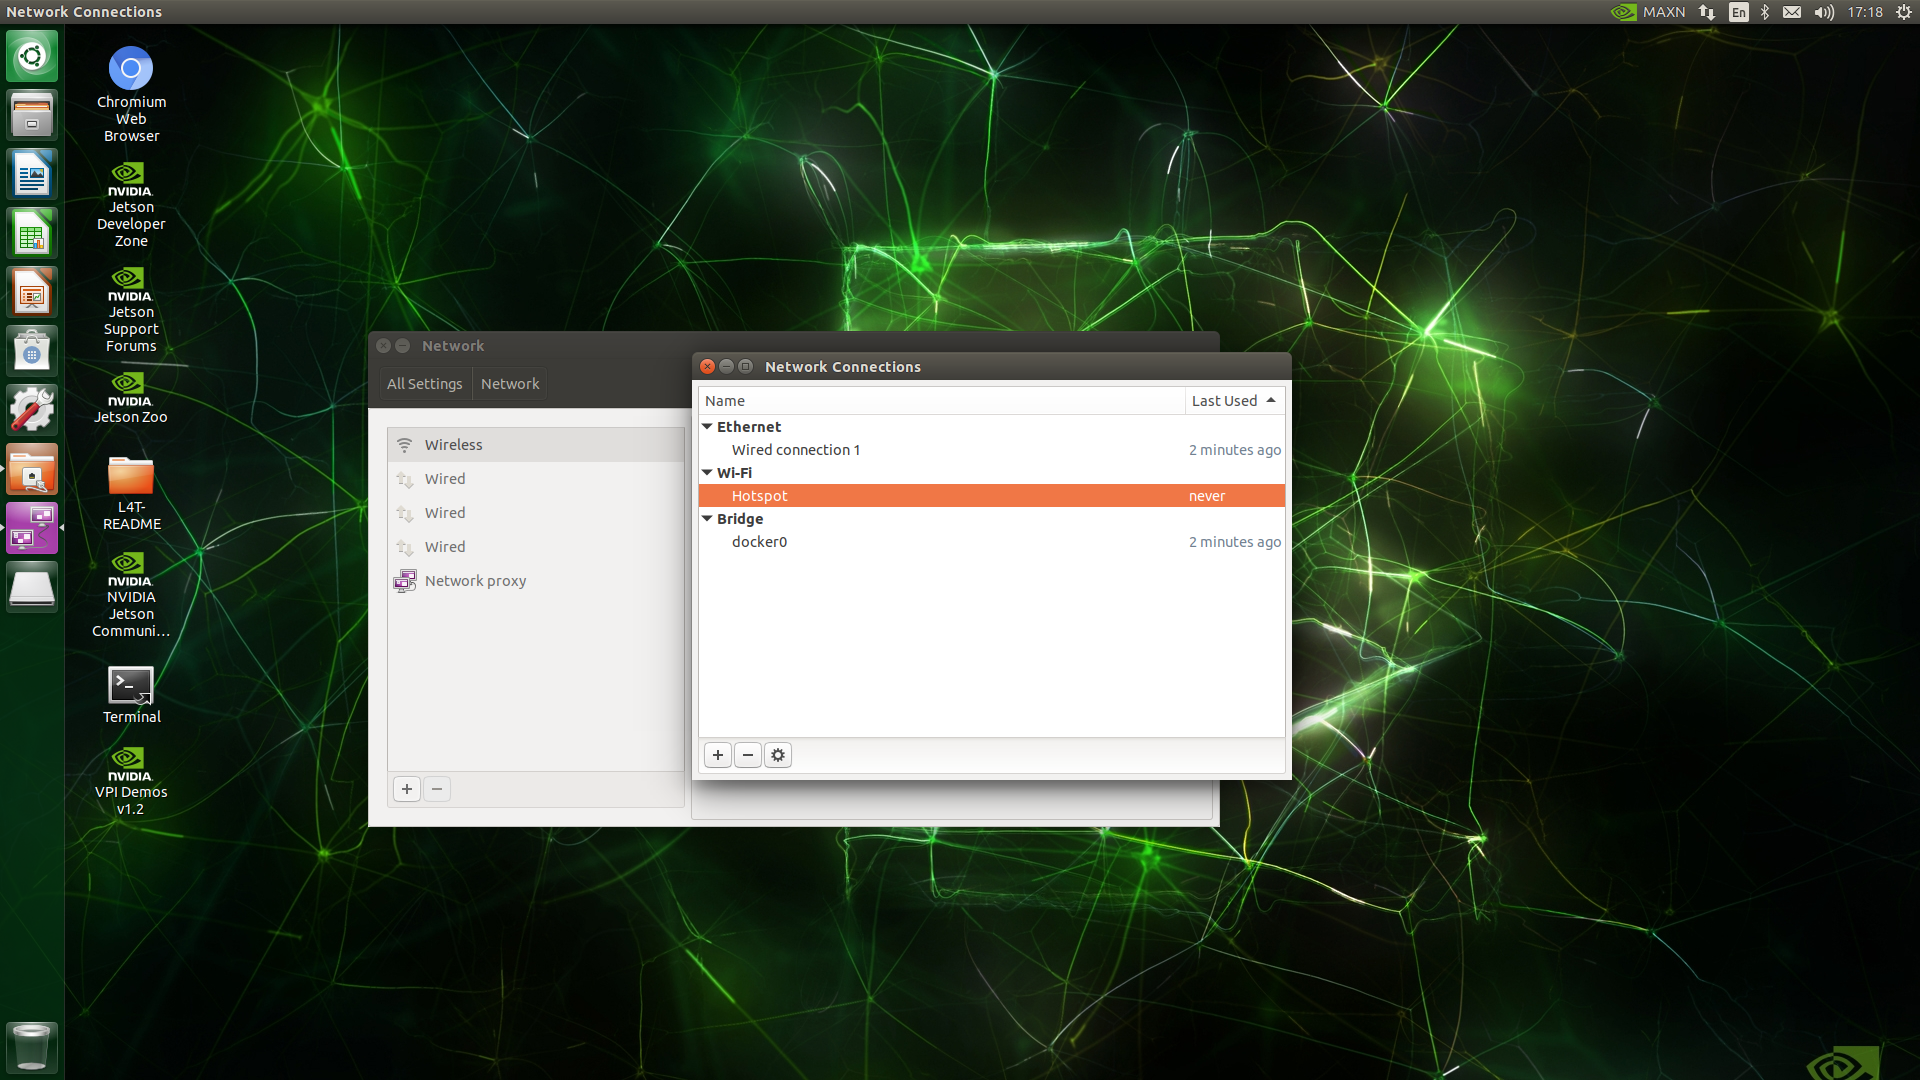Open Jetson Zoo desktop shortcut
1920x1080 pixels.
tap(131, 397)
